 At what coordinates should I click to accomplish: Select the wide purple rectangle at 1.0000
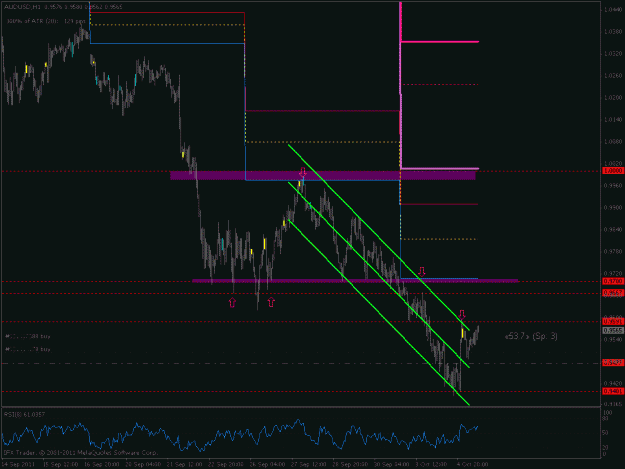[323, 175]
